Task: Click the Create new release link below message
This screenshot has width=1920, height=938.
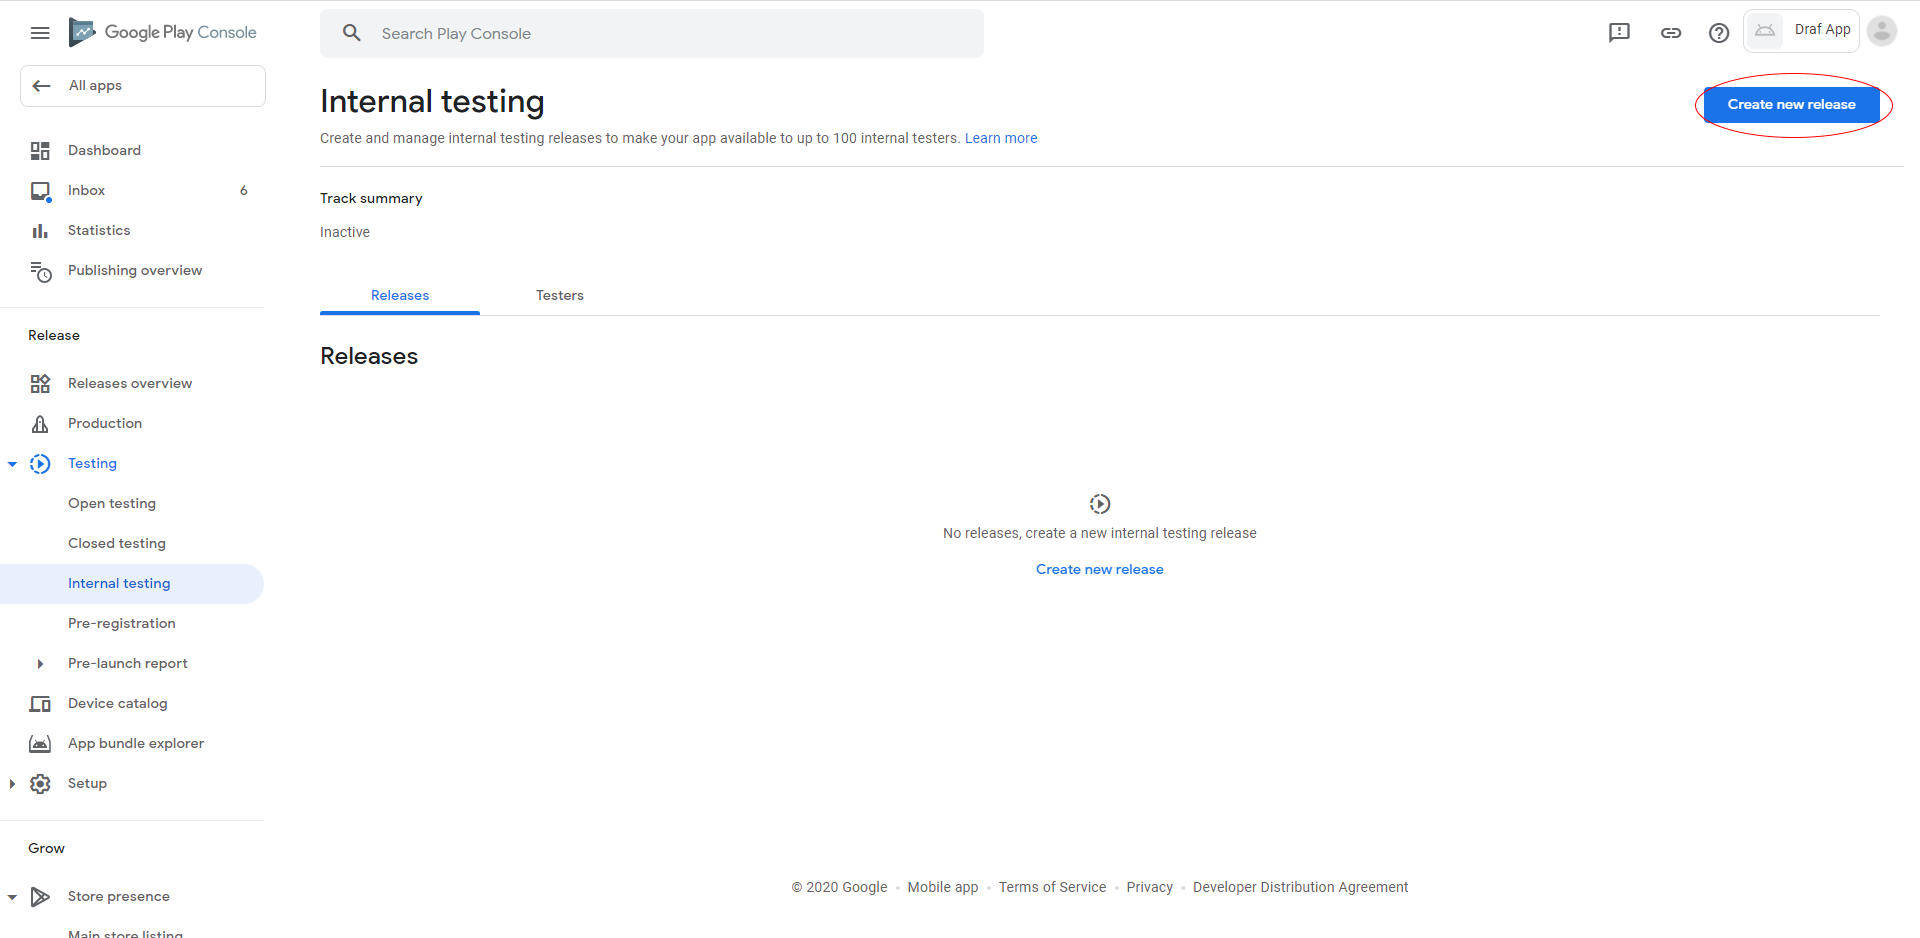Action: (1100, 570)
